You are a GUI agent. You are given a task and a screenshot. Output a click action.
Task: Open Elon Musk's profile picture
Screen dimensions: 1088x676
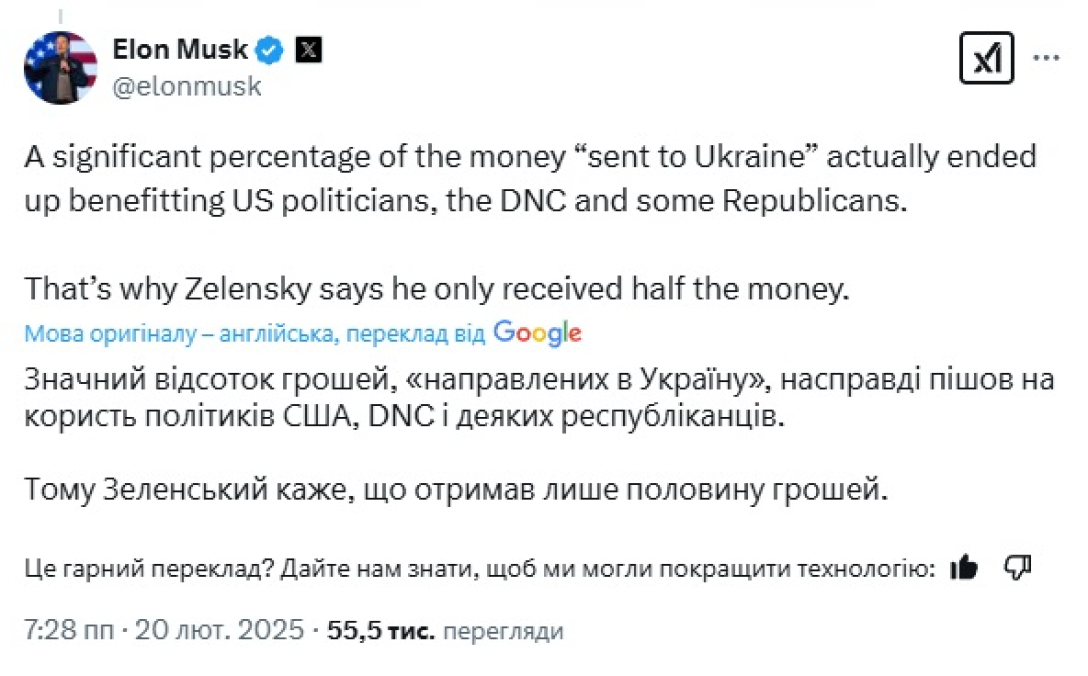click(60, 67)
